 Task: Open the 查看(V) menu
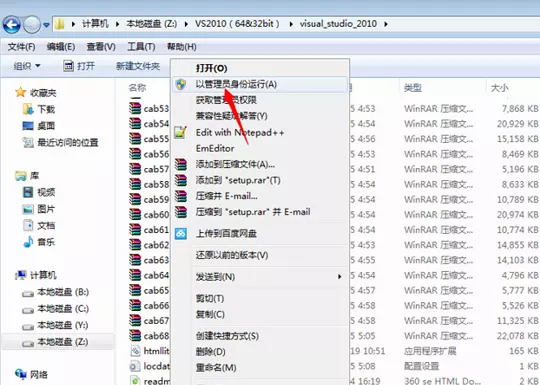coord(101,46)
